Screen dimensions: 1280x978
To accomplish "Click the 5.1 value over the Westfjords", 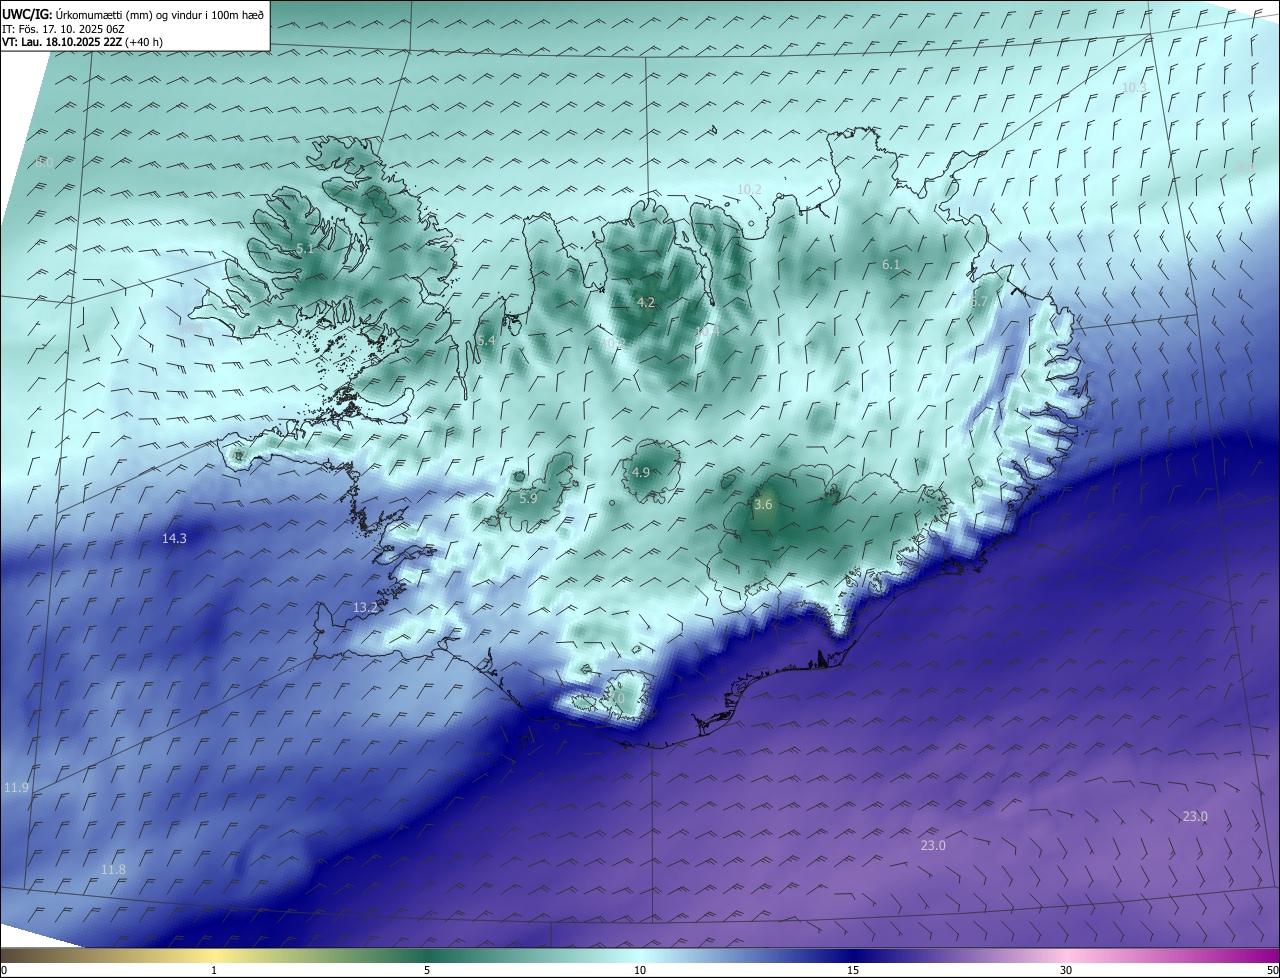I will [305, 248].
